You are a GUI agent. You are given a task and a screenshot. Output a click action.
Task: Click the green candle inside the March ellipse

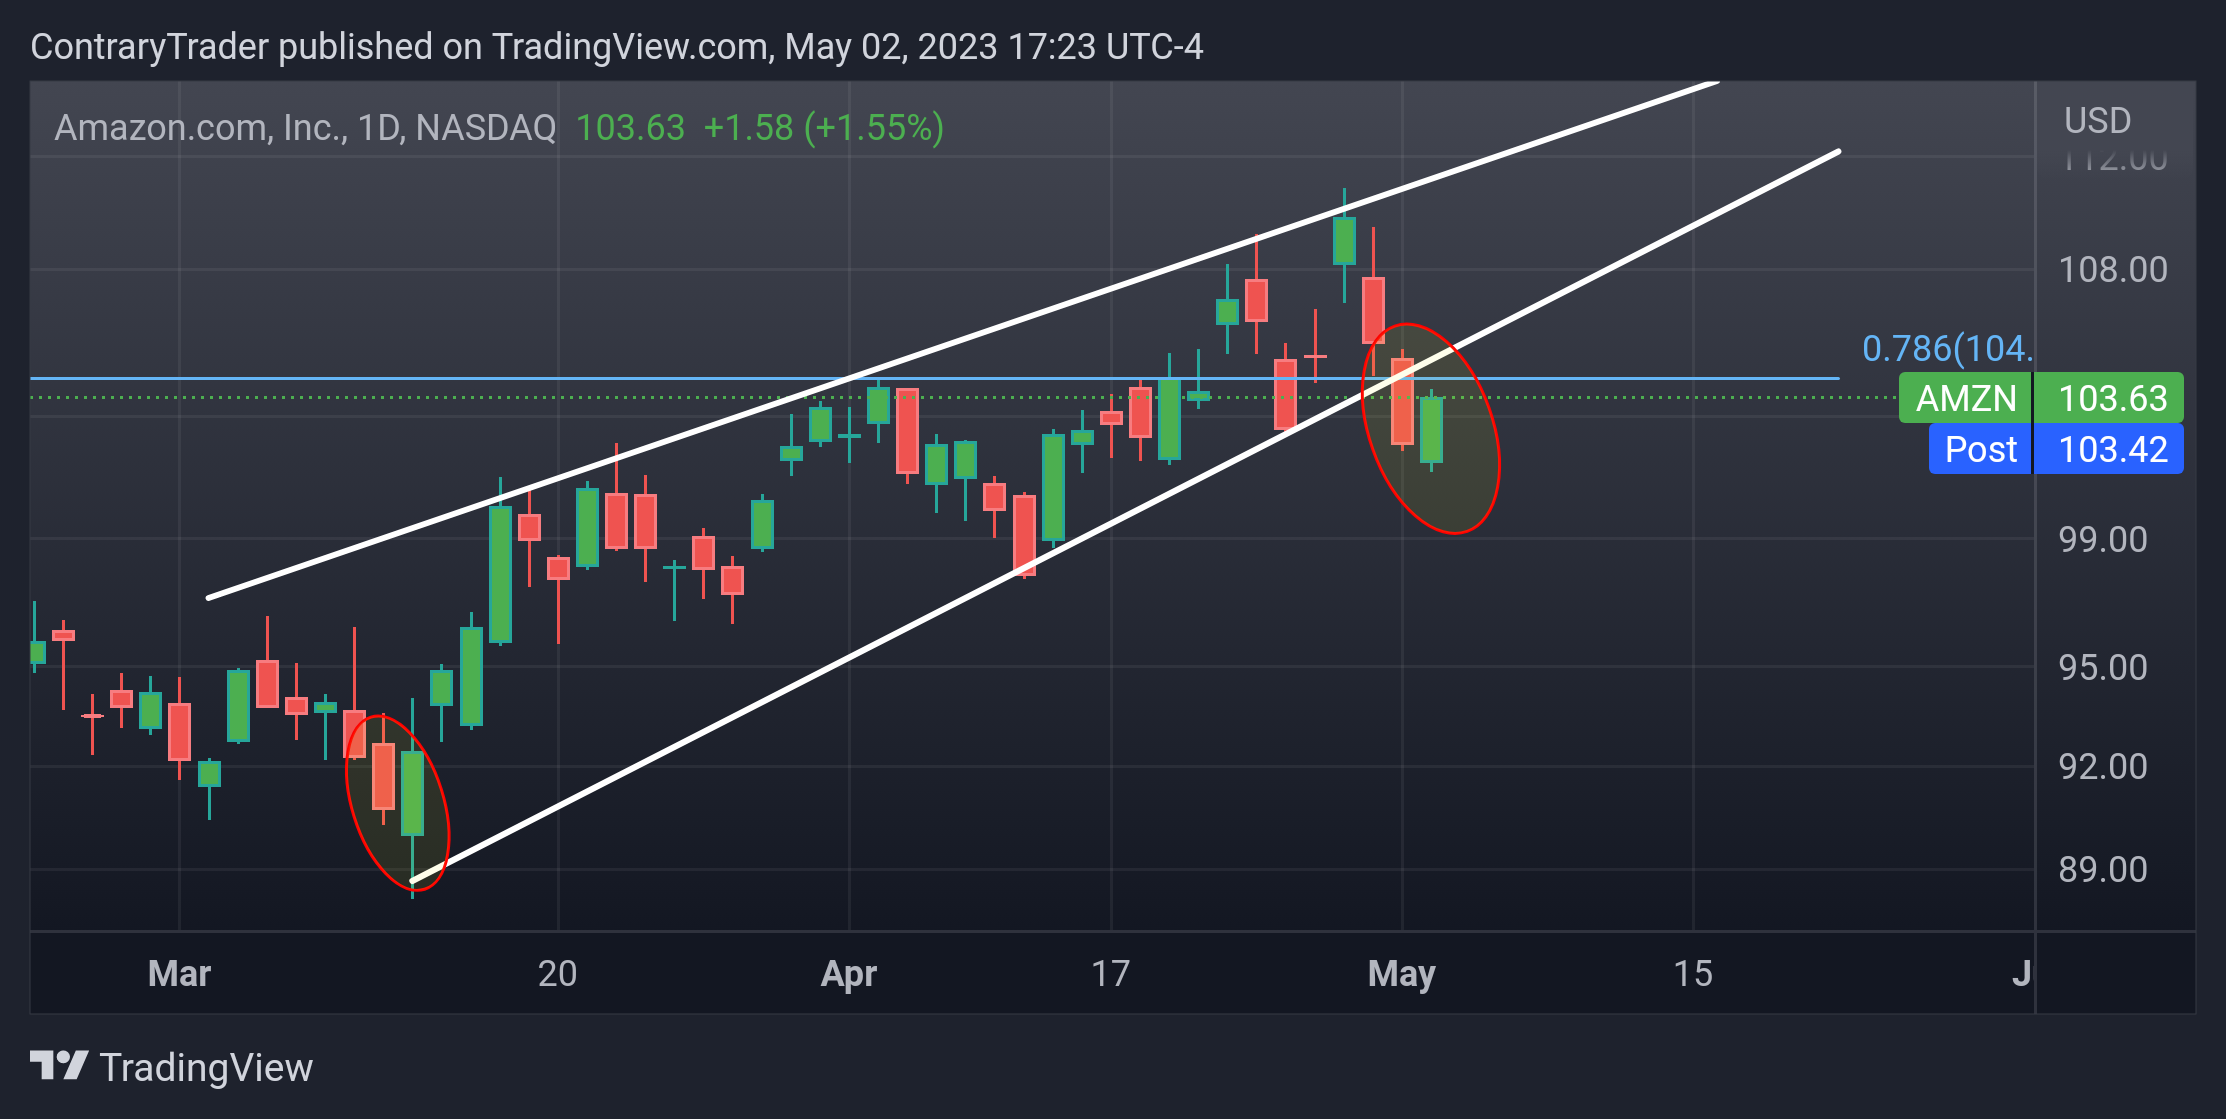tap(412, 793)
